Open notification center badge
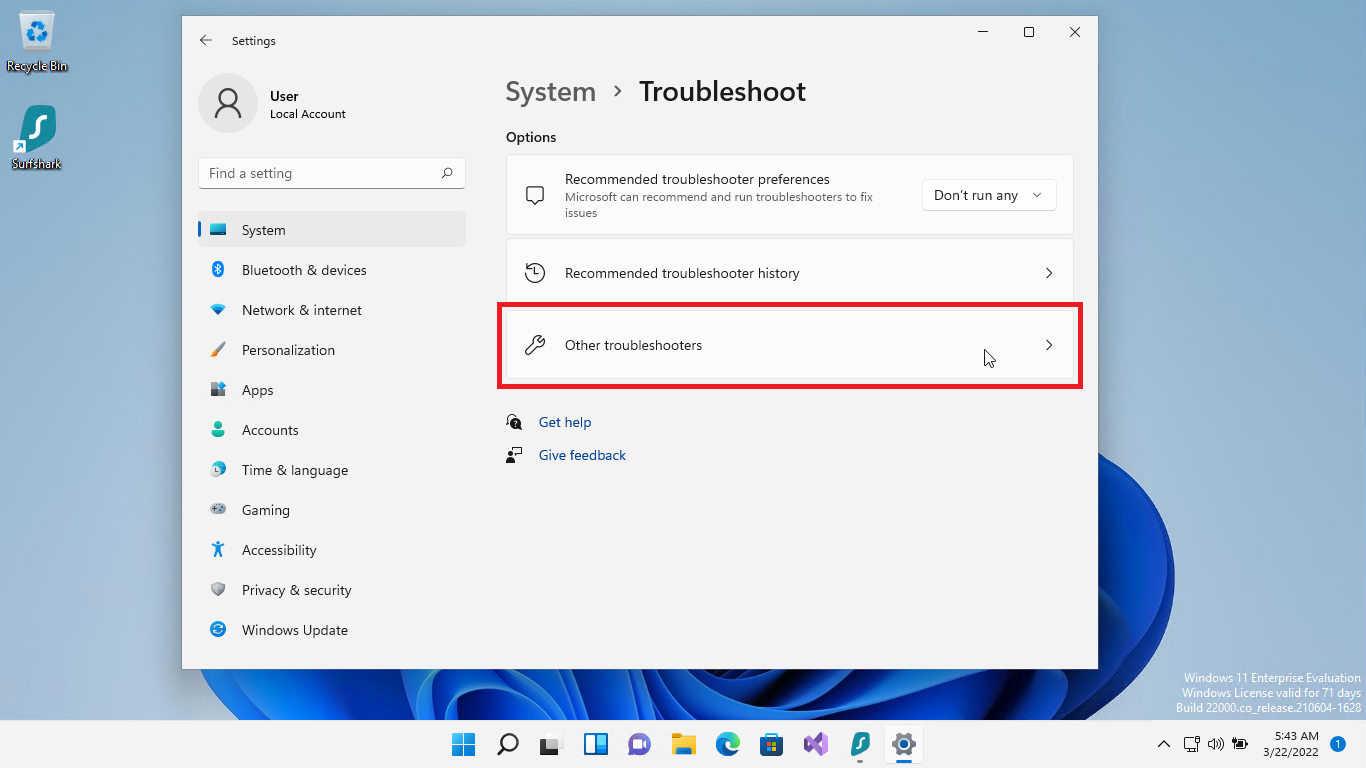The width and height of the screenshot is (1366, 768). click(1338, 744)
